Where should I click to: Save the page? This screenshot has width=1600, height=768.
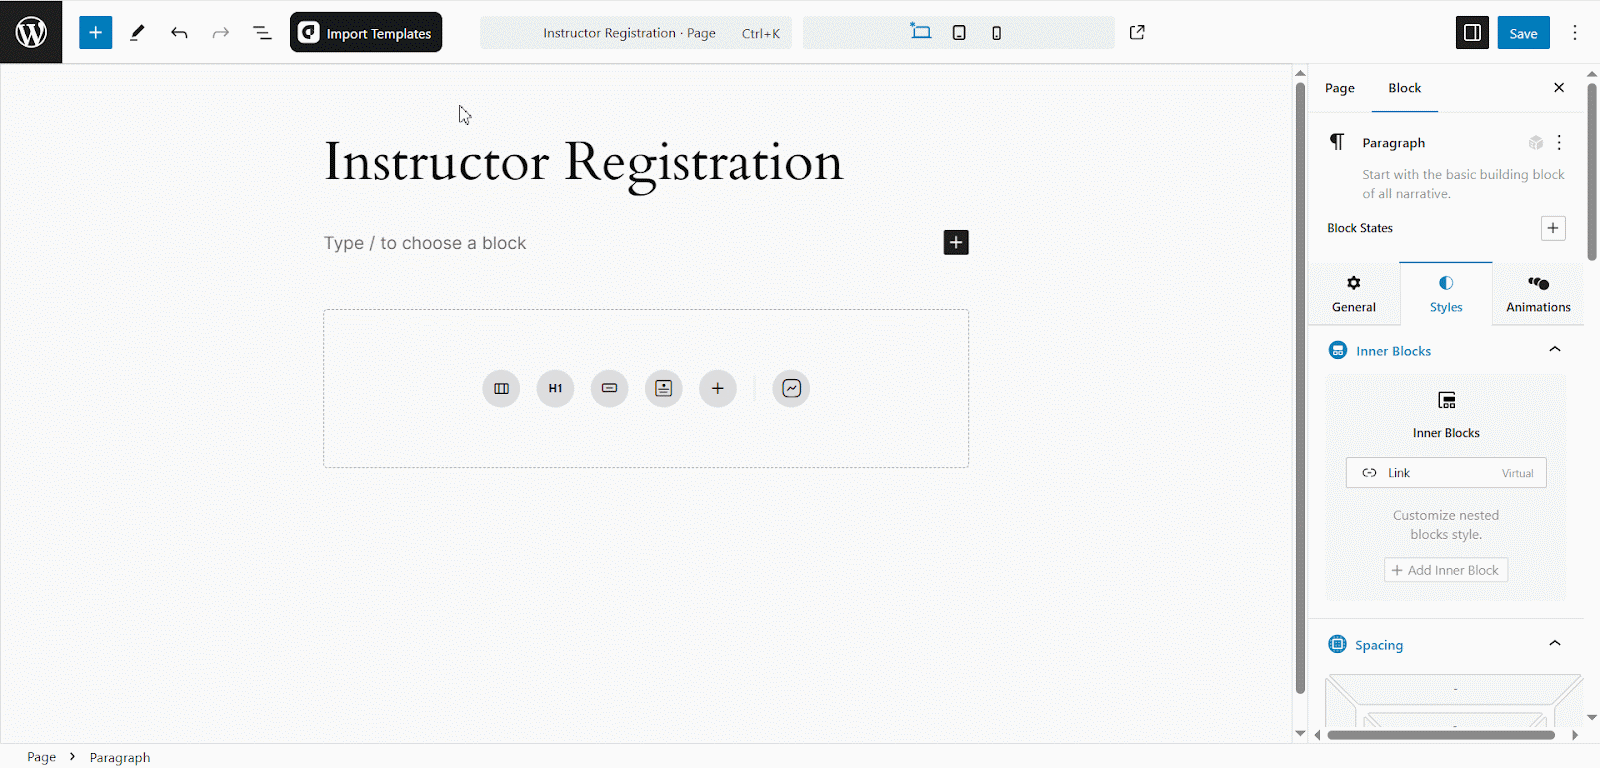(1523, 32)
